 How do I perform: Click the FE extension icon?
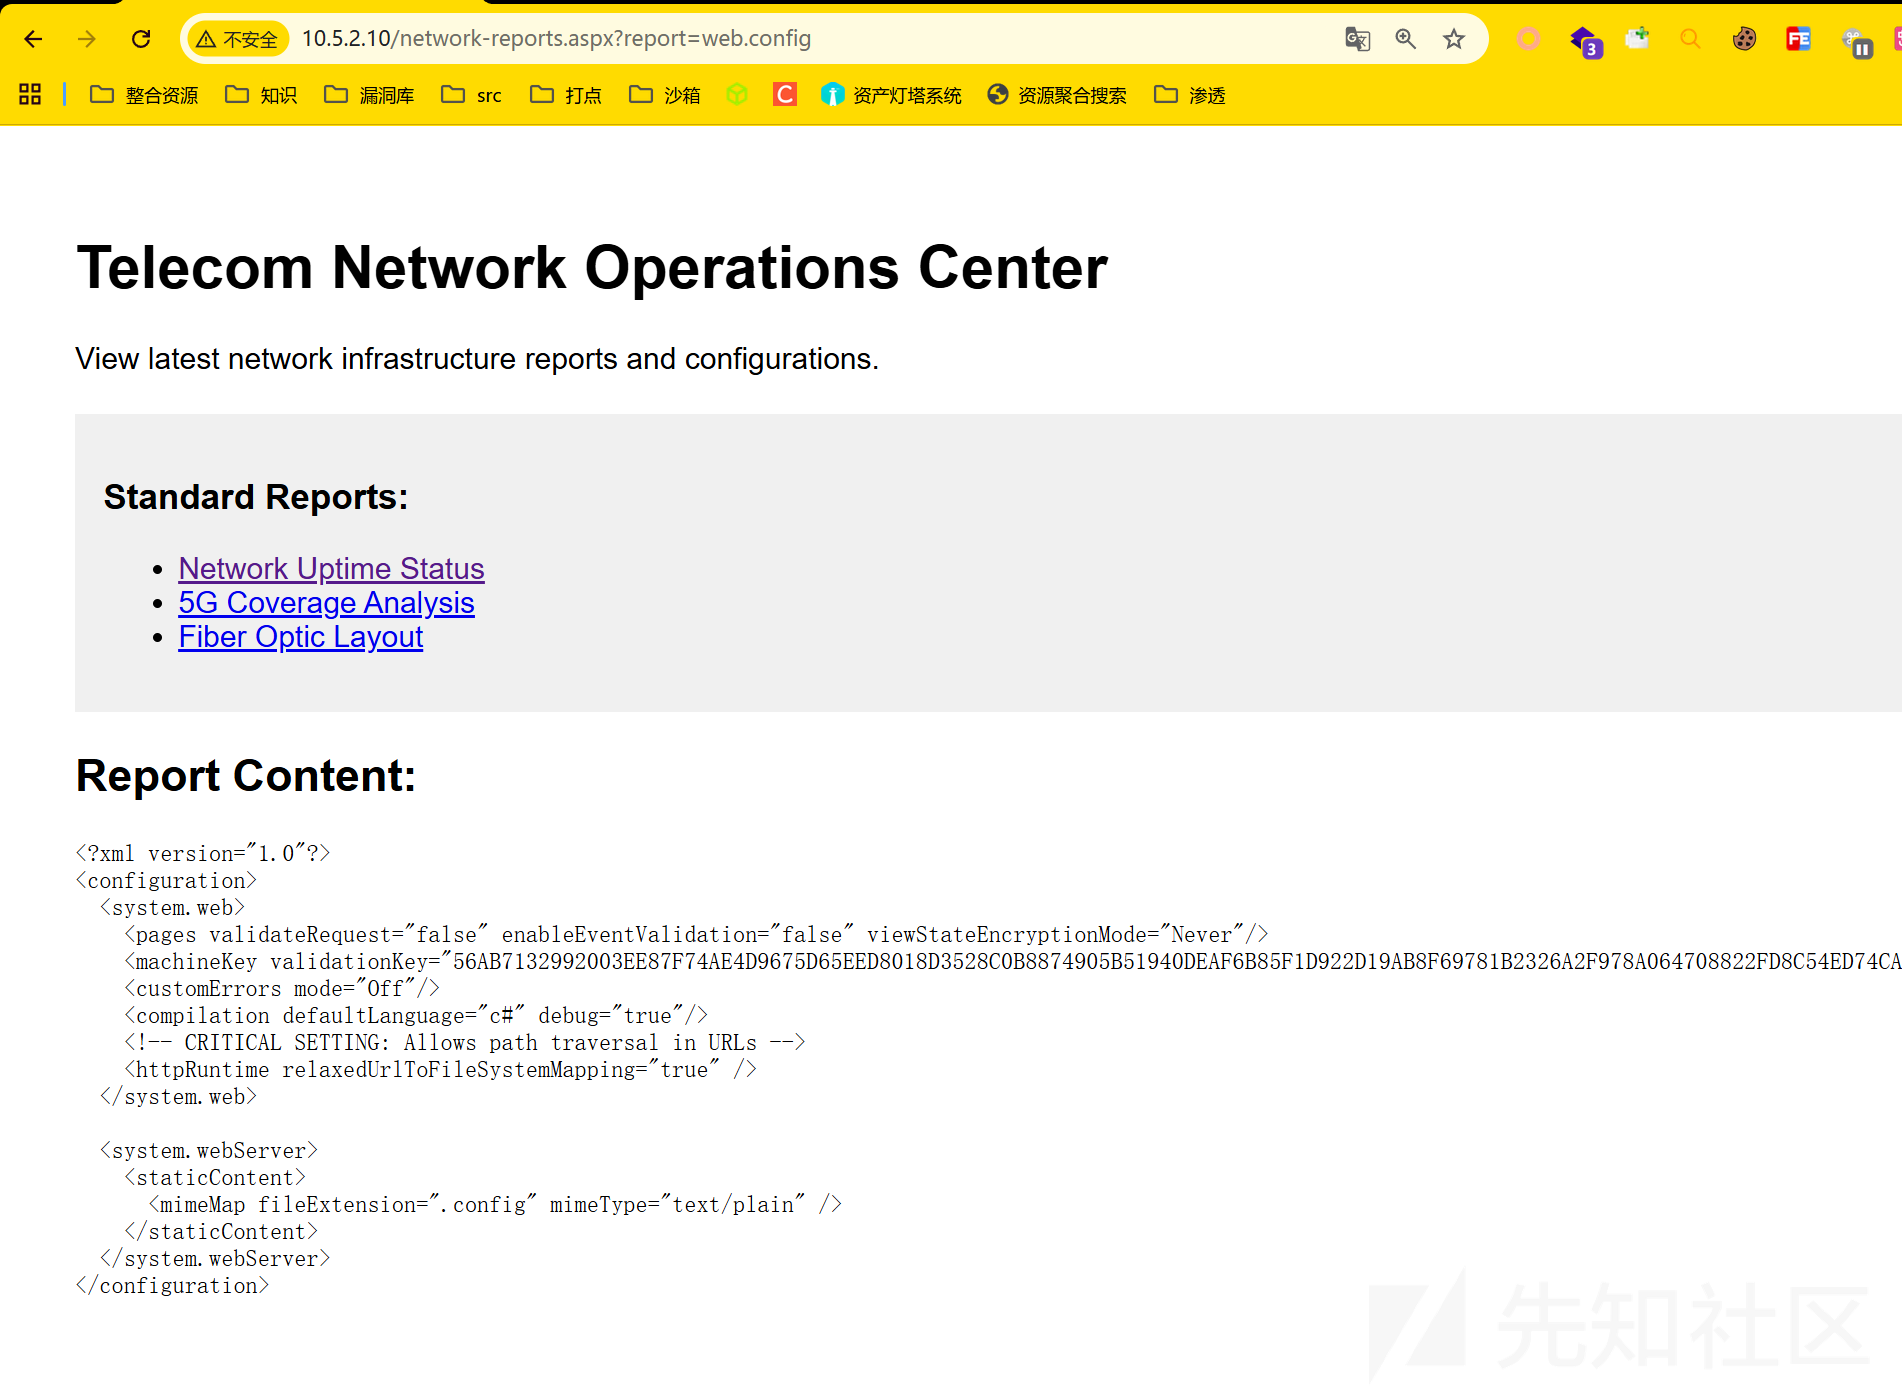point(1798,39)
